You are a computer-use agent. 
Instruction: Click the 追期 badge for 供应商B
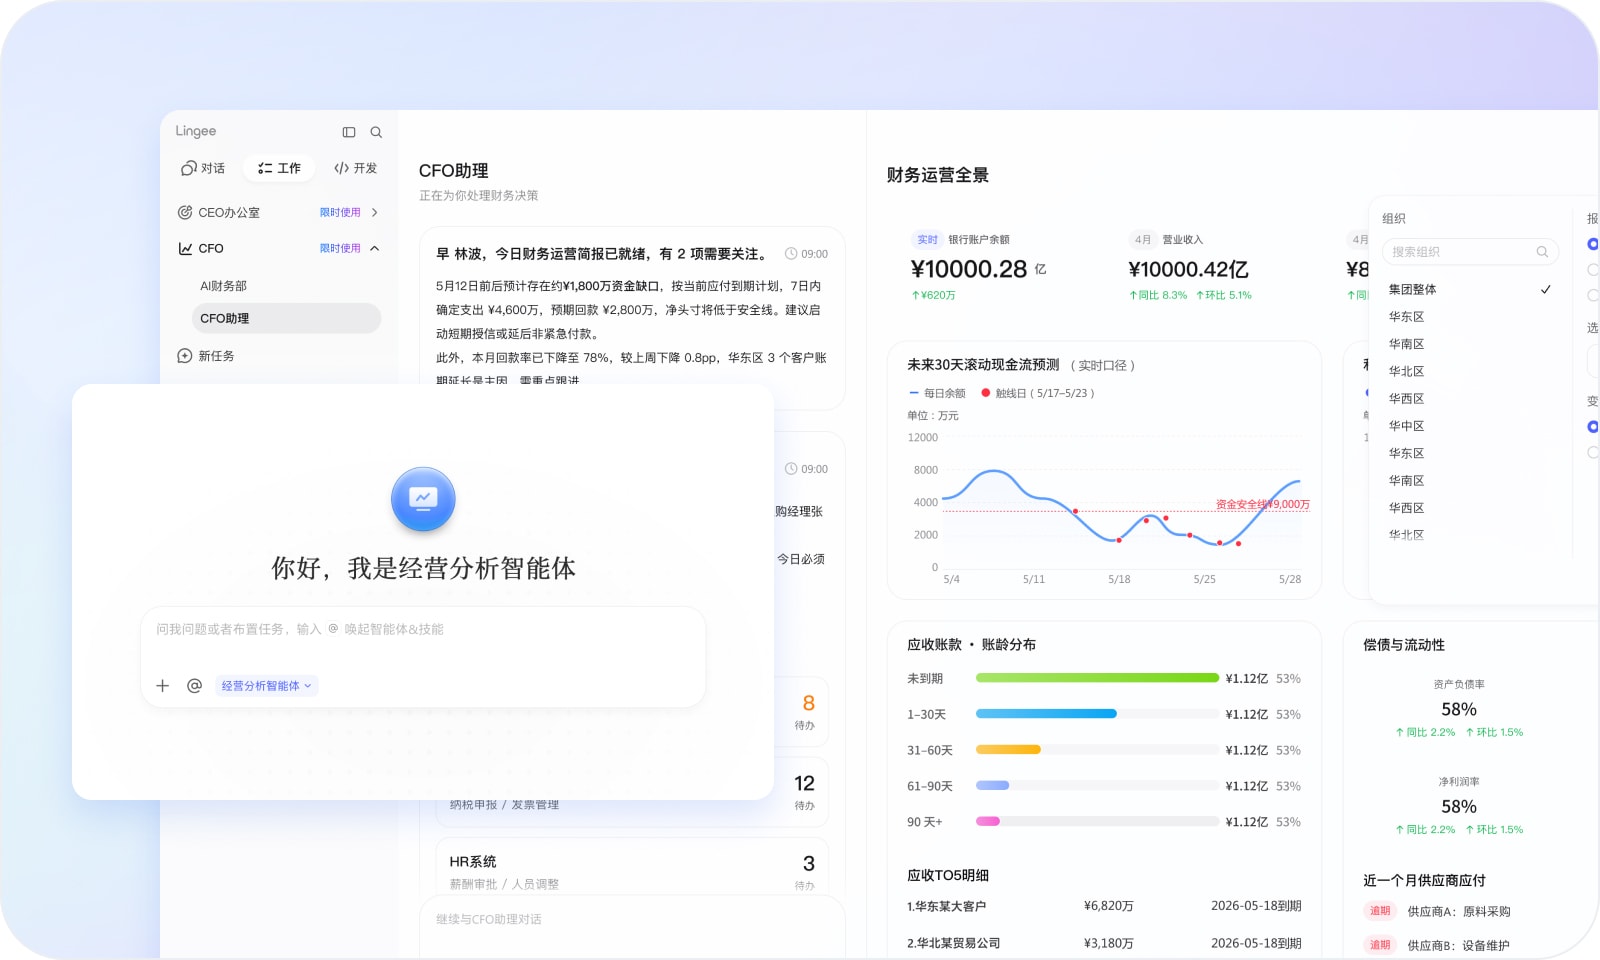[1380, 945]
